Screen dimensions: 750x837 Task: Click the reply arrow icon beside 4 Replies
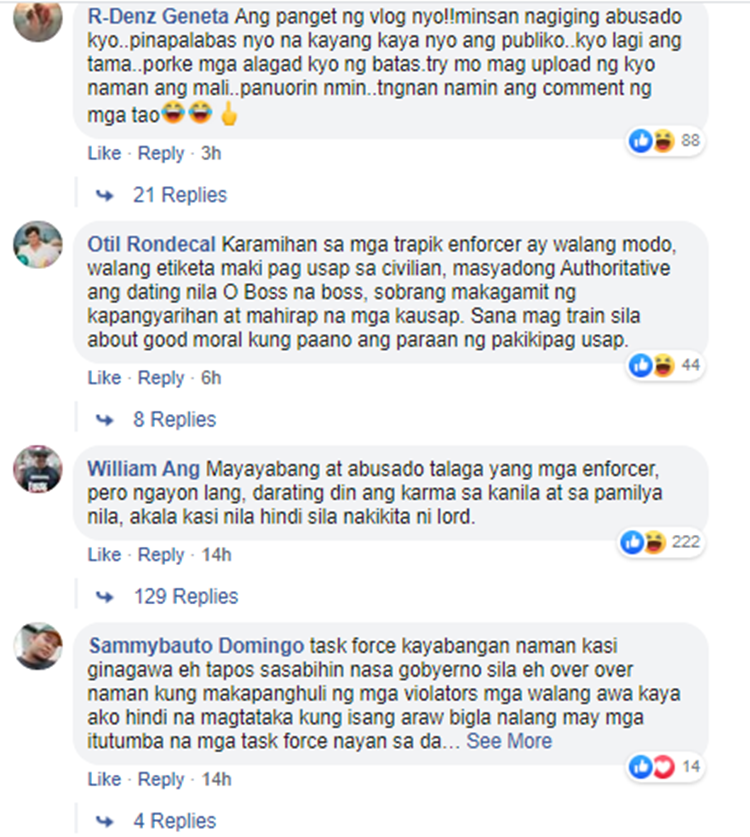(x=105, y=821)
